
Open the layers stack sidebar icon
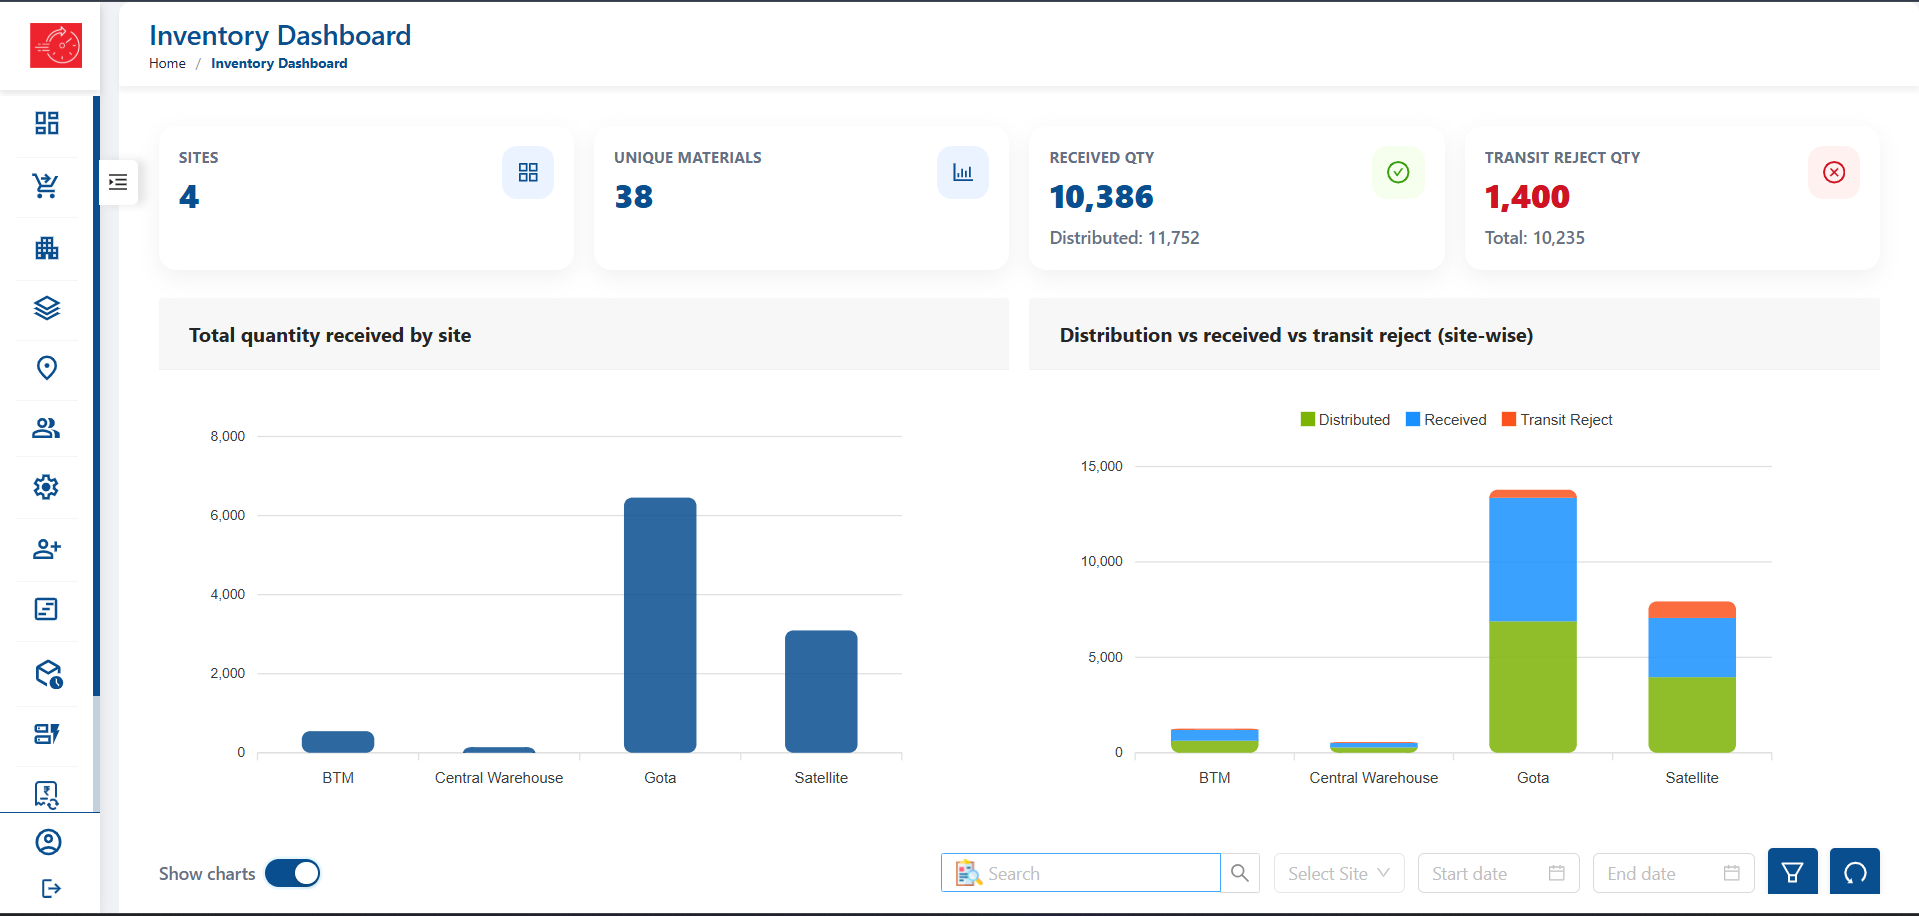tap(47, 308)
